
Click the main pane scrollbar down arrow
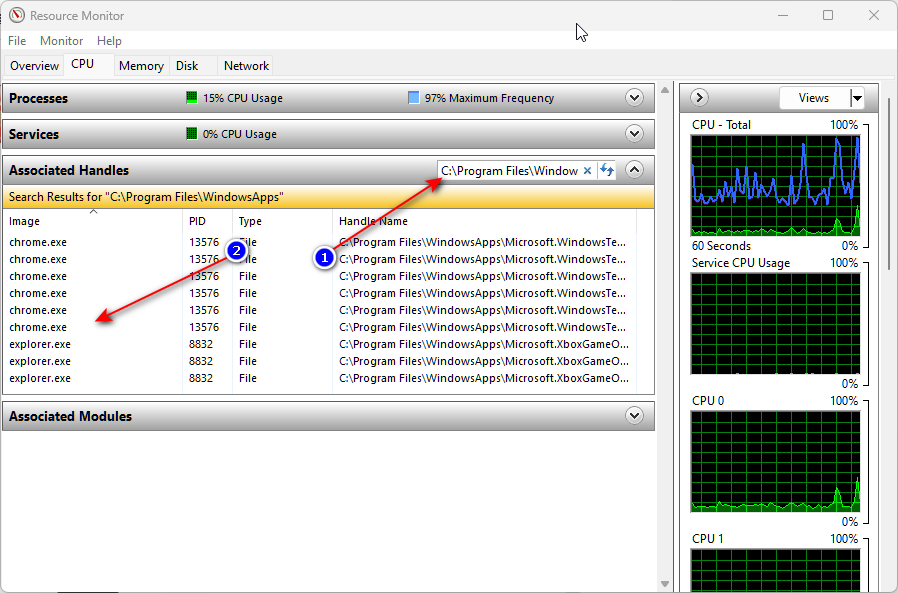click(x=665, y=584)
